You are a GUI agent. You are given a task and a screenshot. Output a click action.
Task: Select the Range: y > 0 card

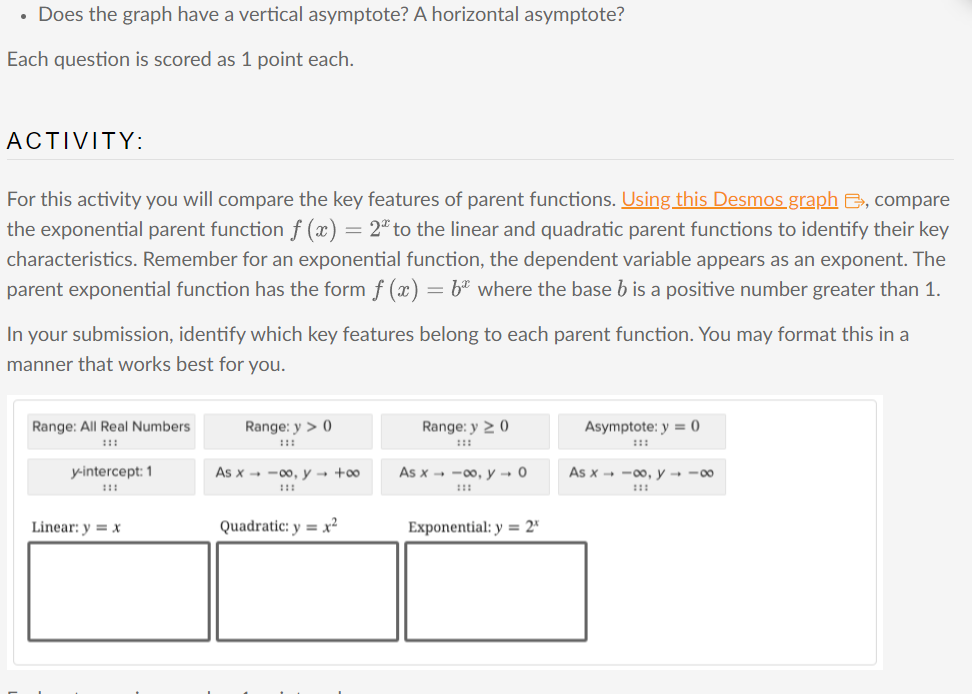coord(287,425)
